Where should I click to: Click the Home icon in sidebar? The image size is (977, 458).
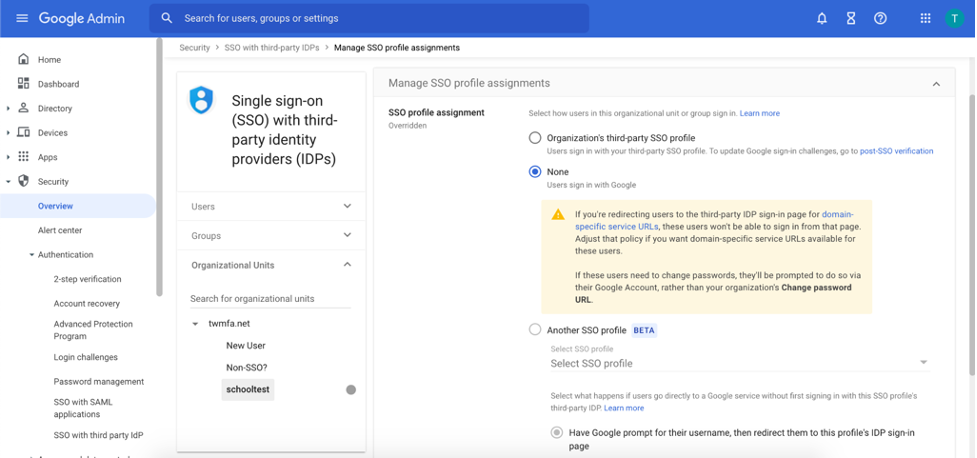click(24, 59)
